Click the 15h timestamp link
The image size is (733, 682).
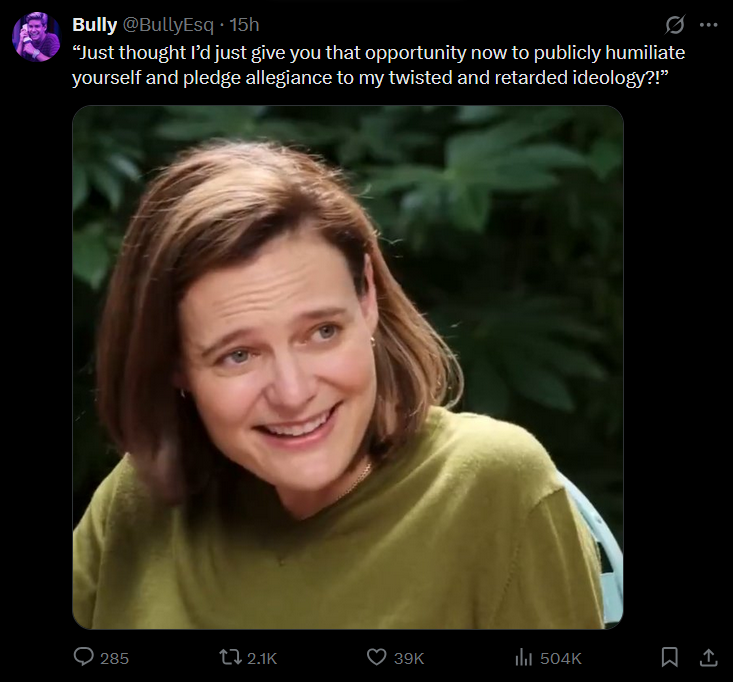pyautogui.click(x=245, y=25)
